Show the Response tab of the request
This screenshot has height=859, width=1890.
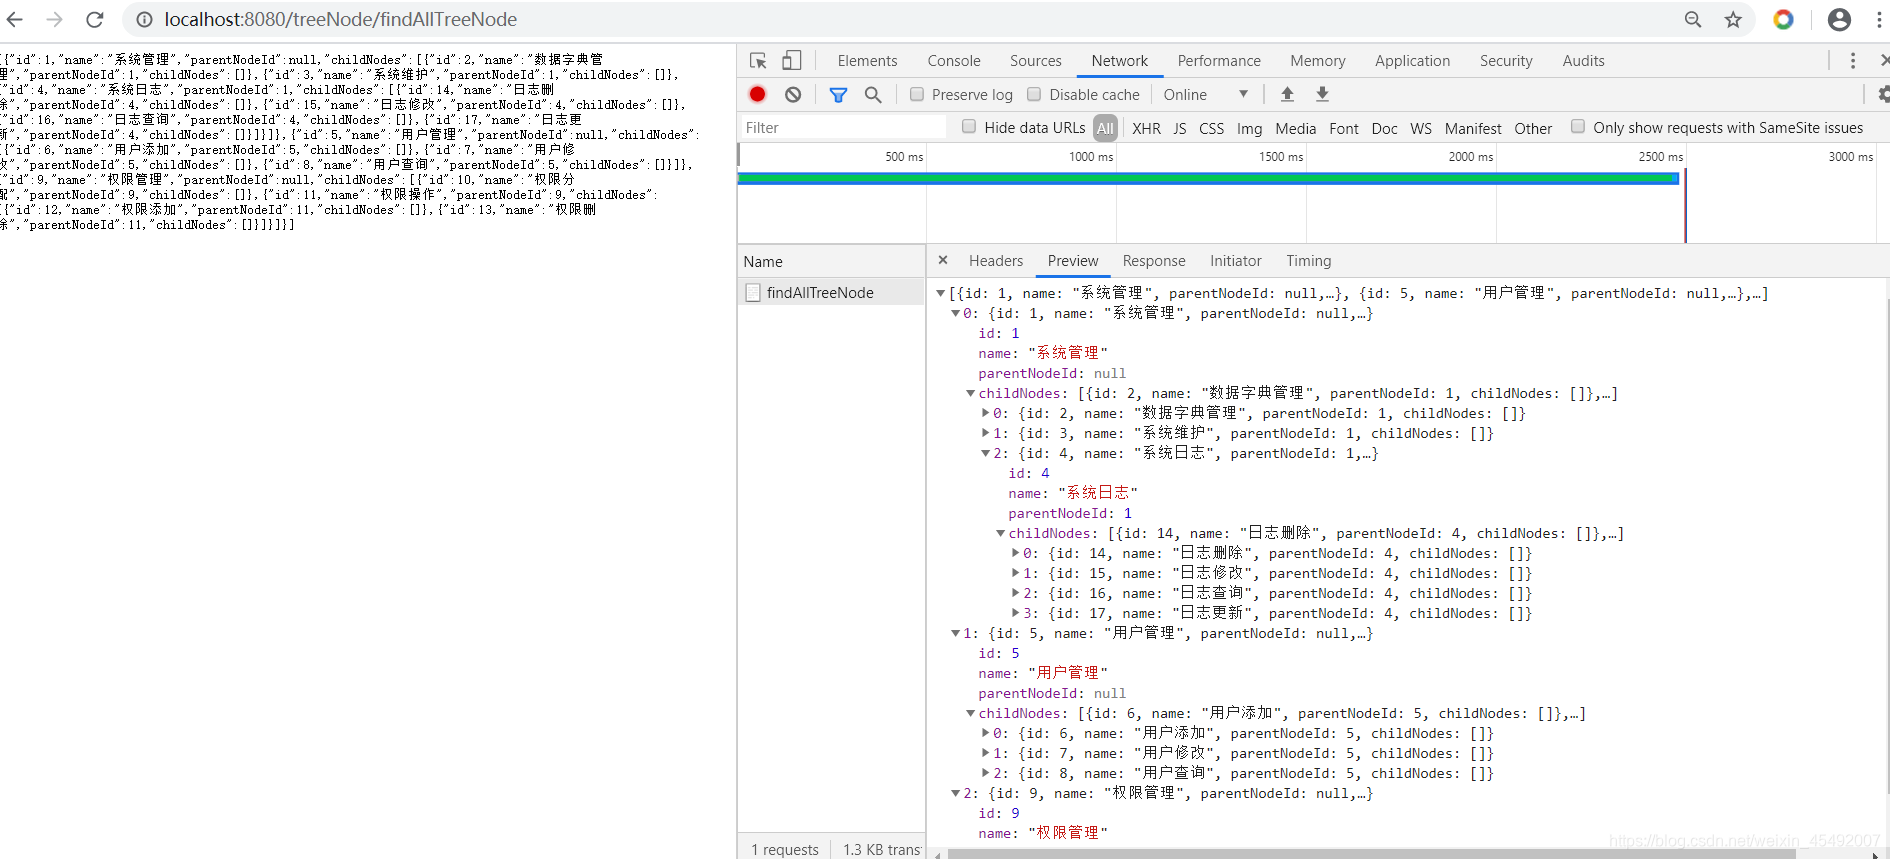pyautogui.click(x=1154, y=261)
